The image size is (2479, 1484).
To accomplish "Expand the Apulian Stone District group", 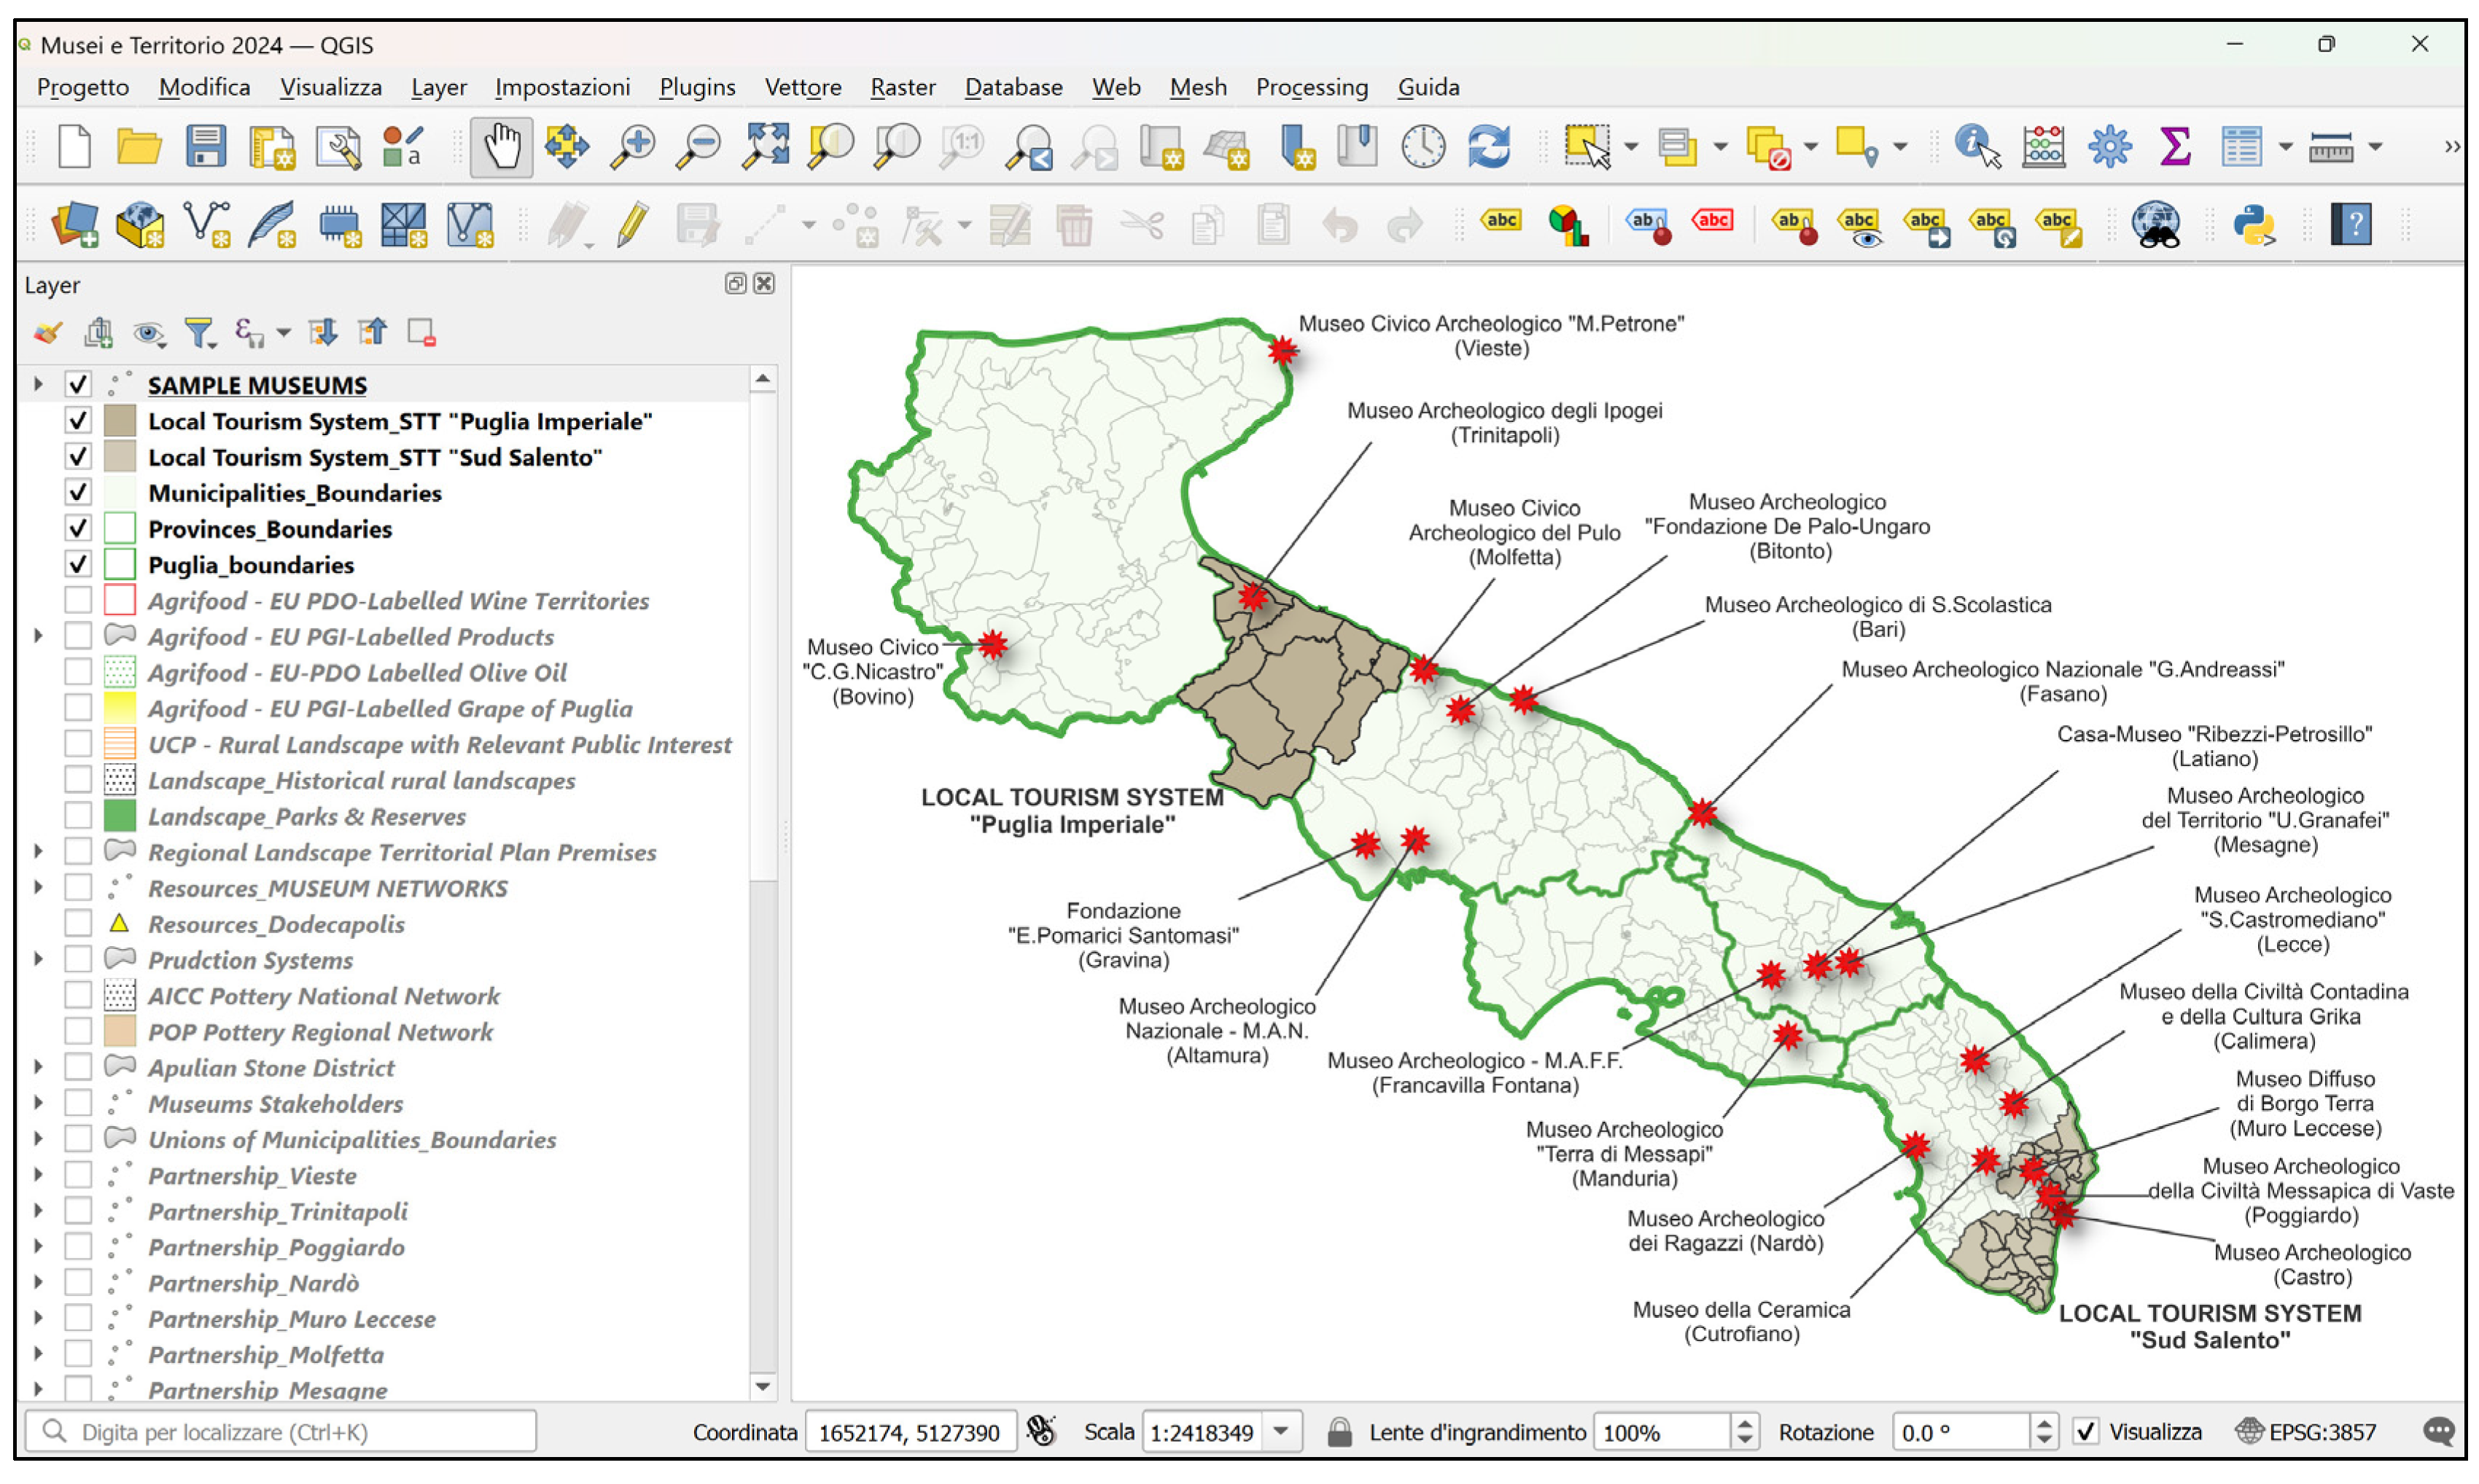I will coord(38,1067).
